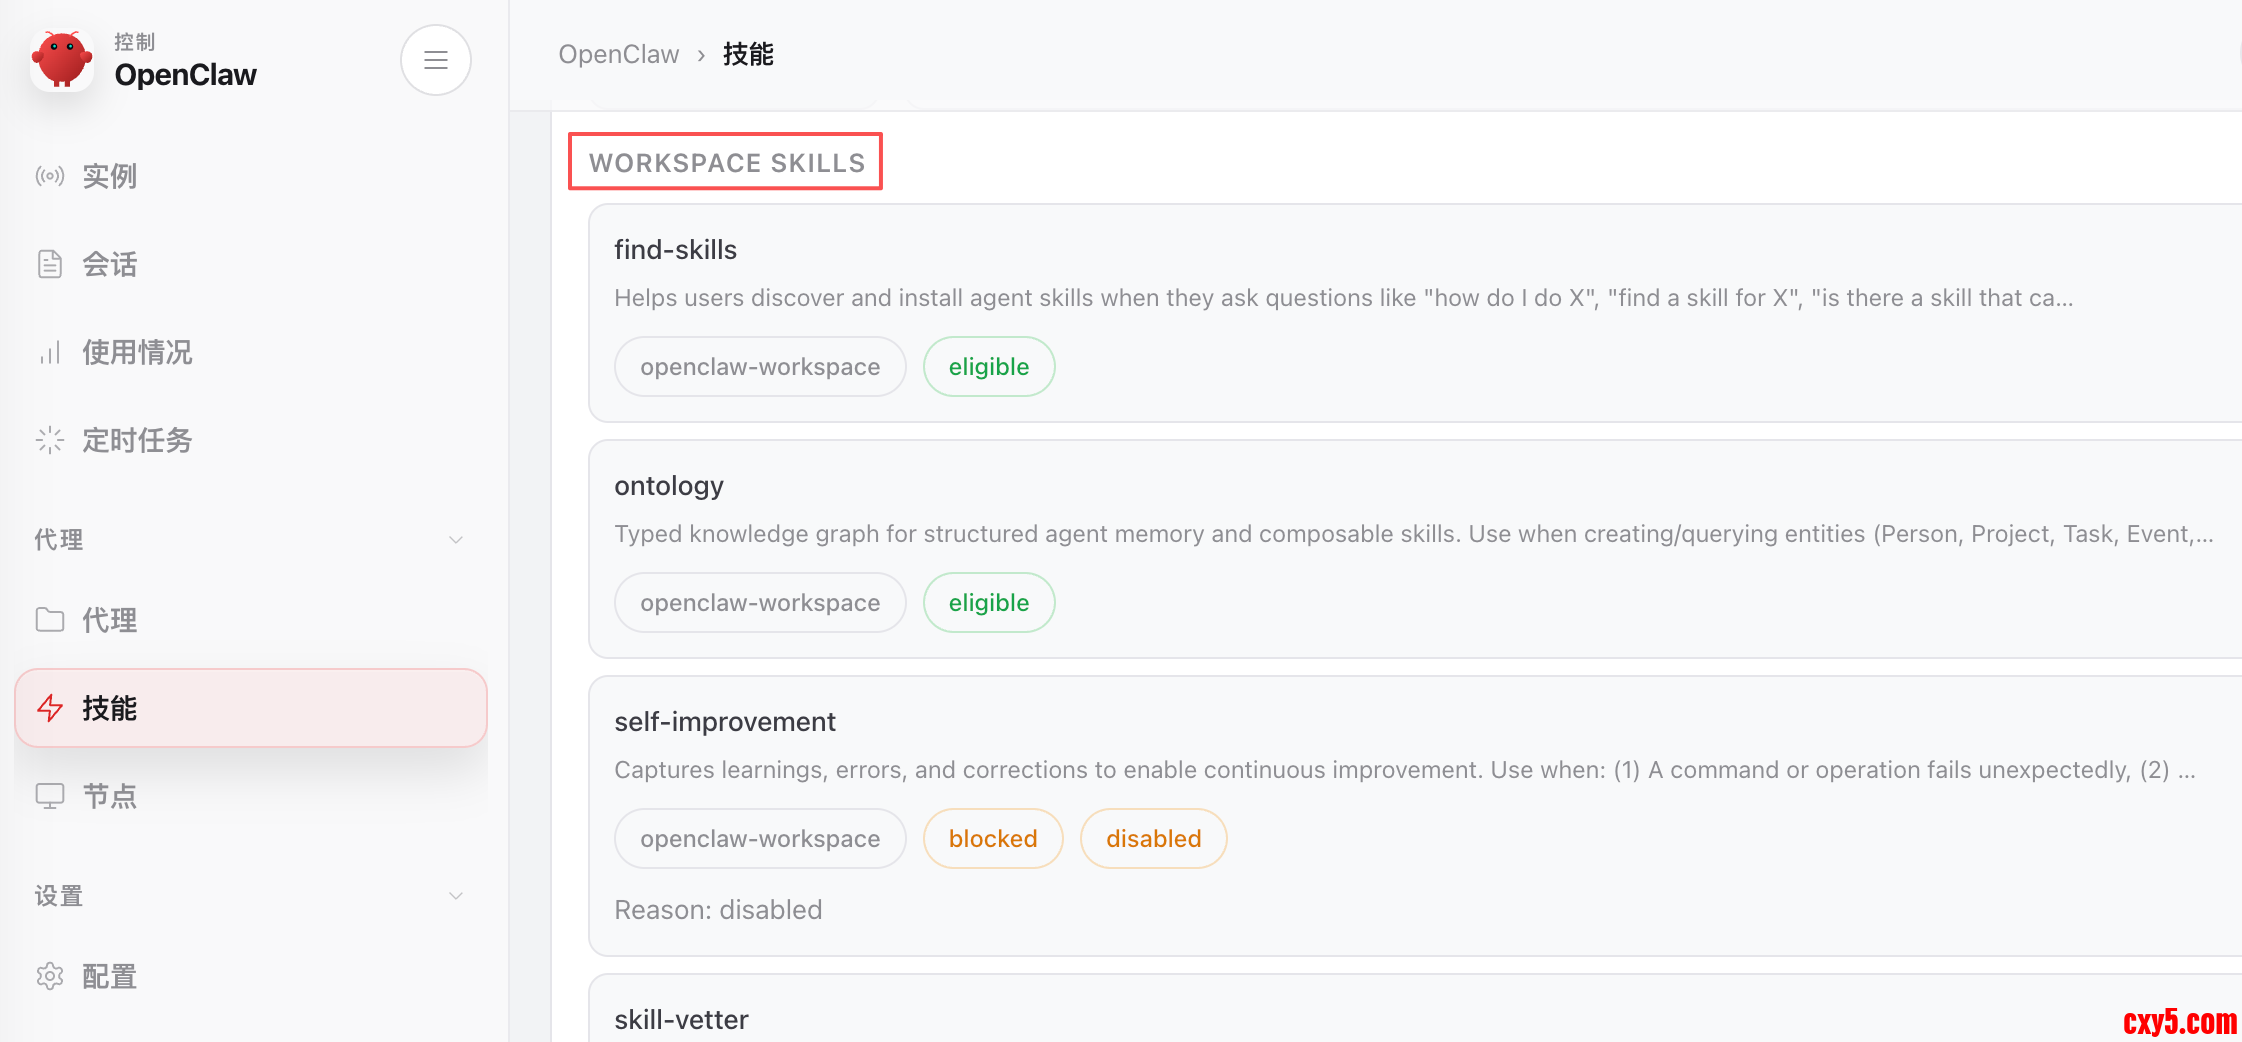Click the 会话 document icon

50,265
